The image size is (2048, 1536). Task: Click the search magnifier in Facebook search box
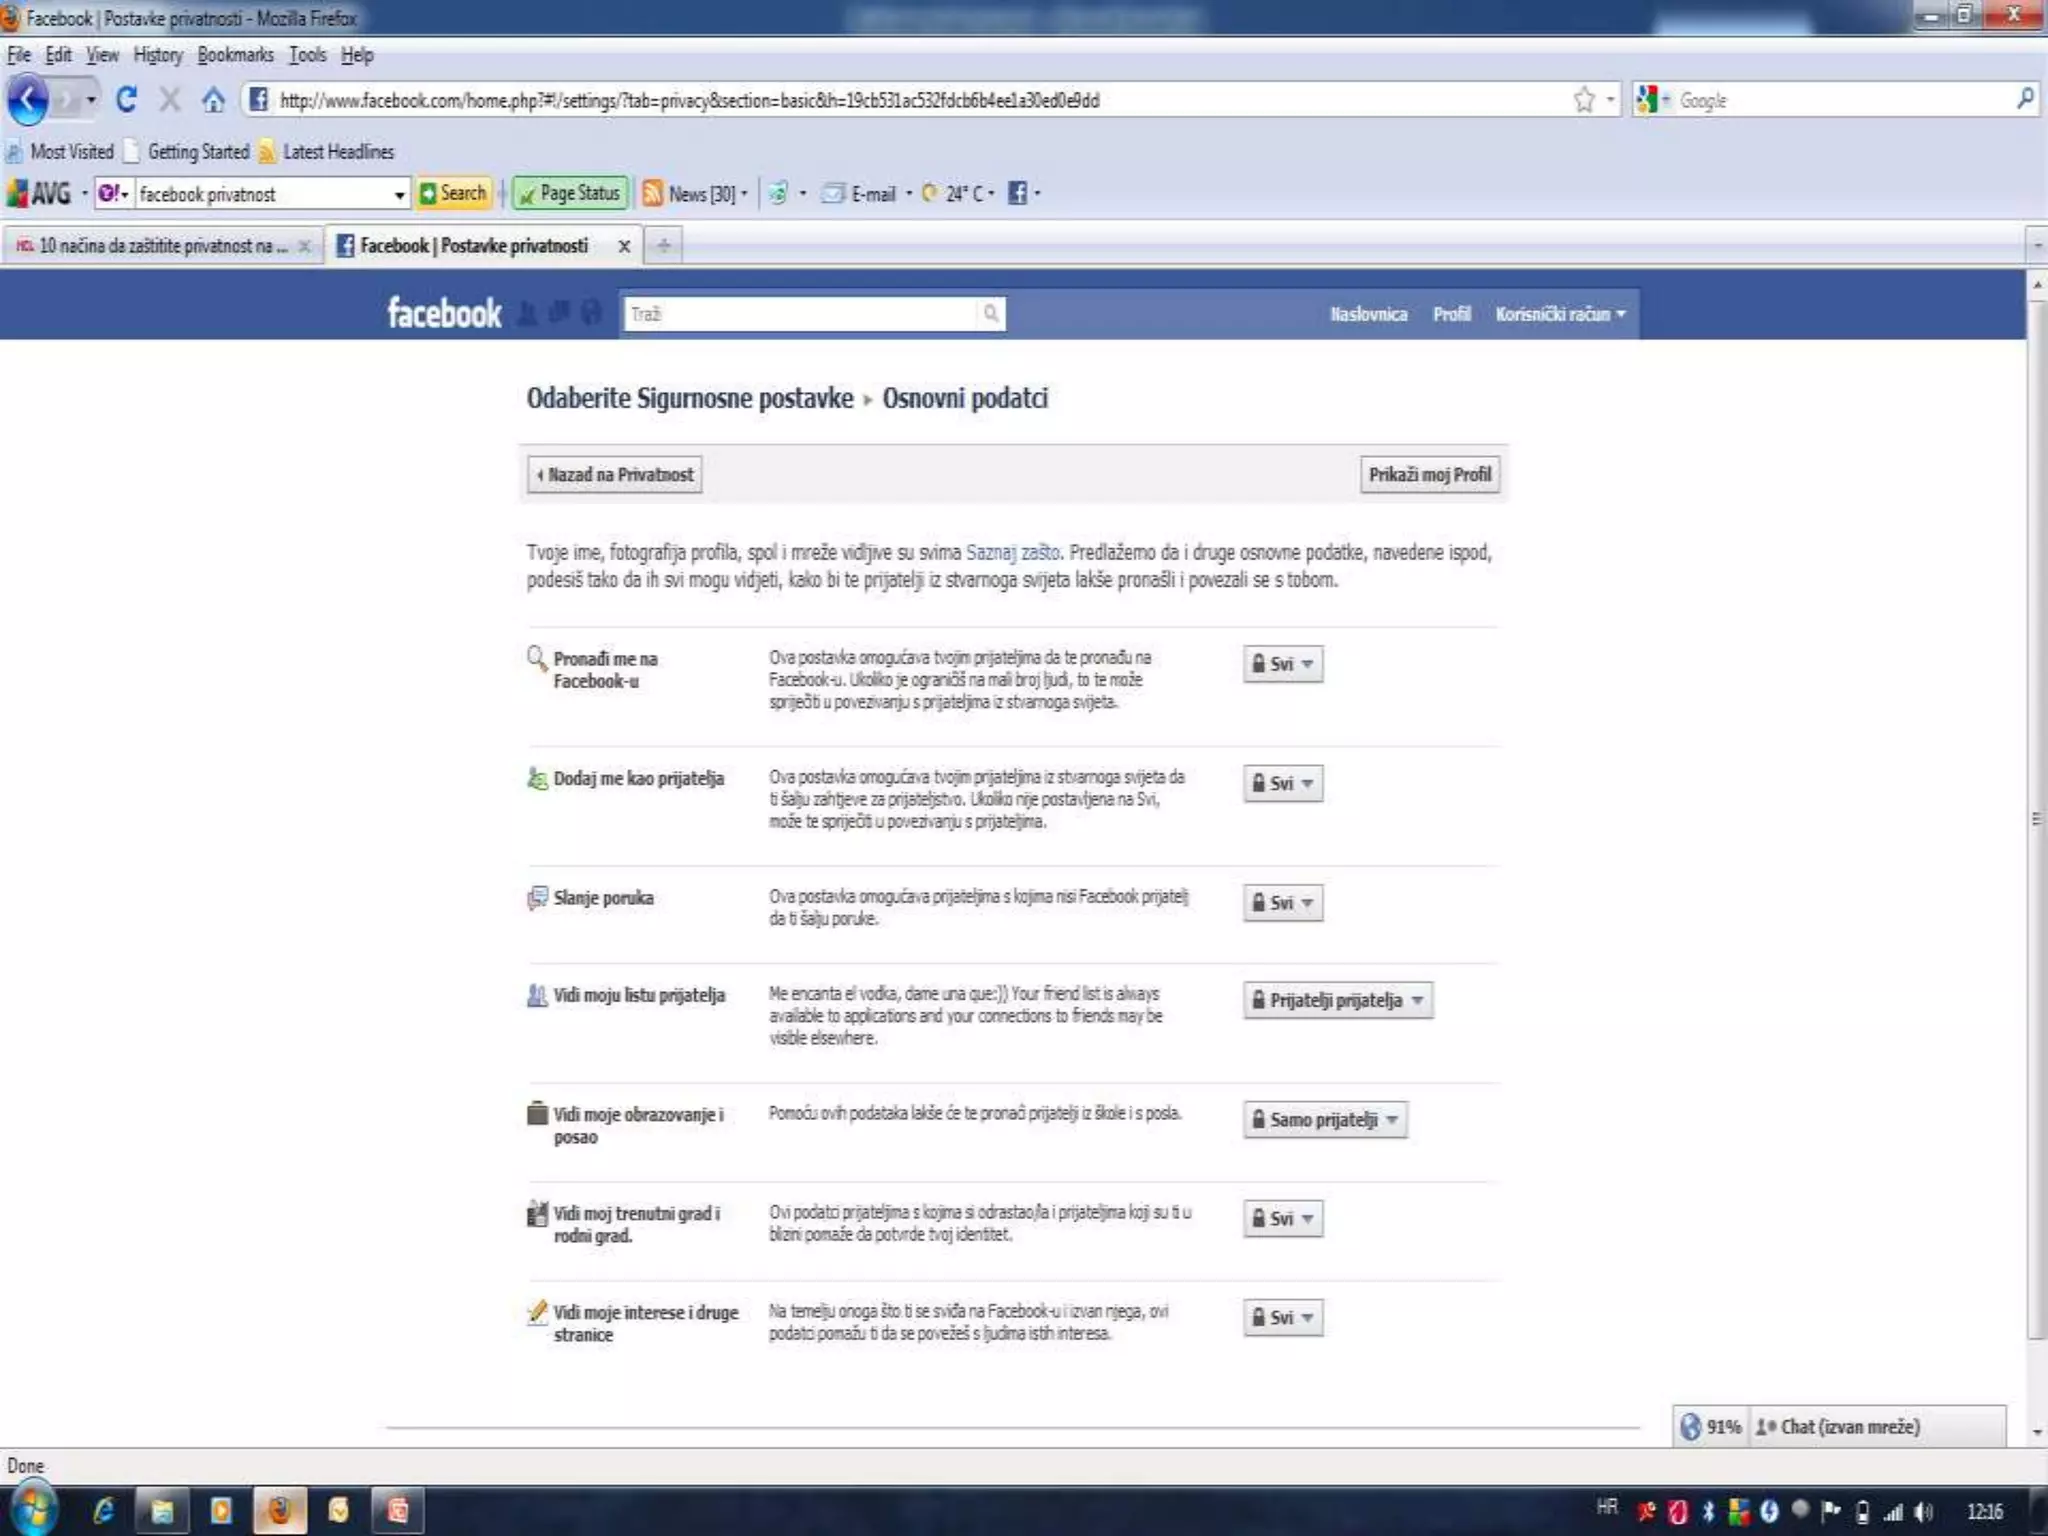(x=990, y=314)
